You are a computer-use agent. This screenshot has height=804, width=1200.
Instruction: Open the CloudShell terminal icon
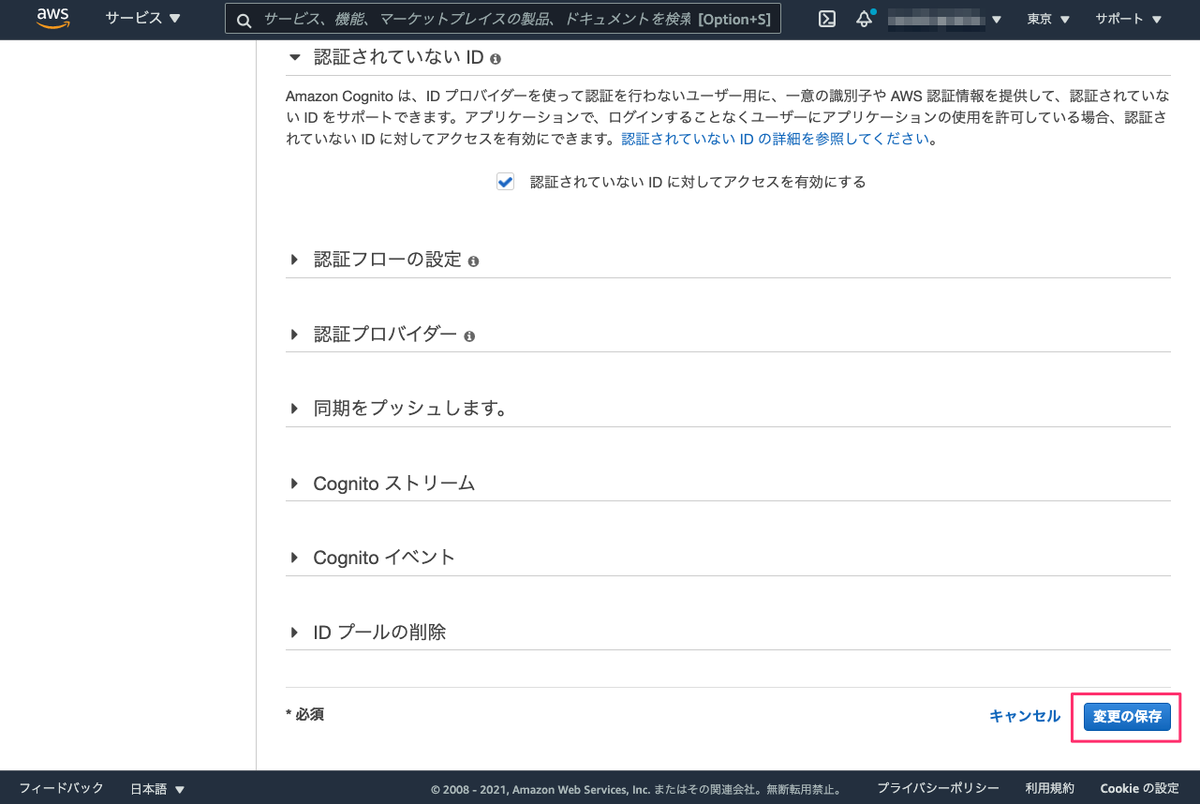[x=826, y=19]
